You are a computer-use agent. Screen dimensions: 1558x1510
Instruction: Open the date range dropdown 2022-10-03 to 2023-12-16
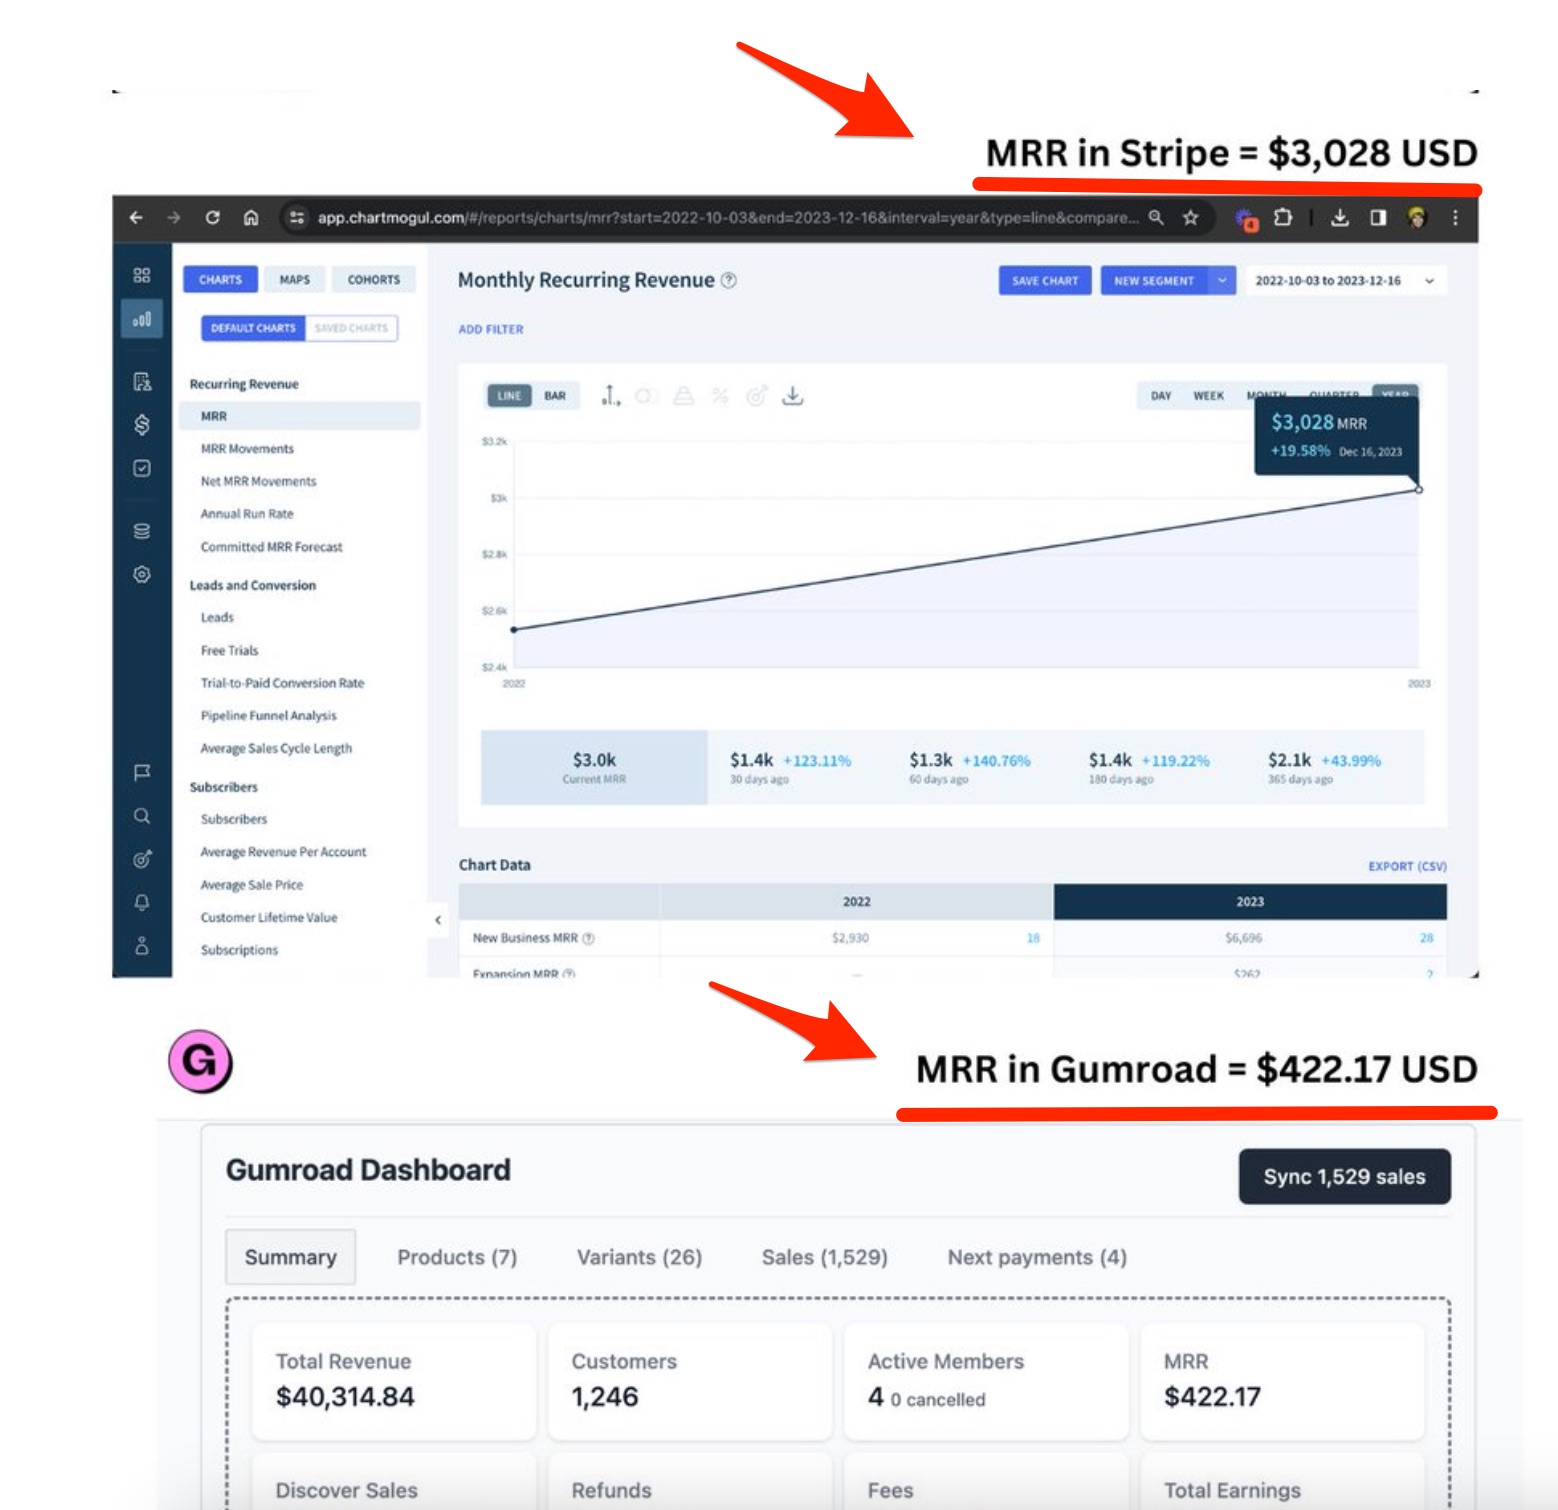[1344, 281]
